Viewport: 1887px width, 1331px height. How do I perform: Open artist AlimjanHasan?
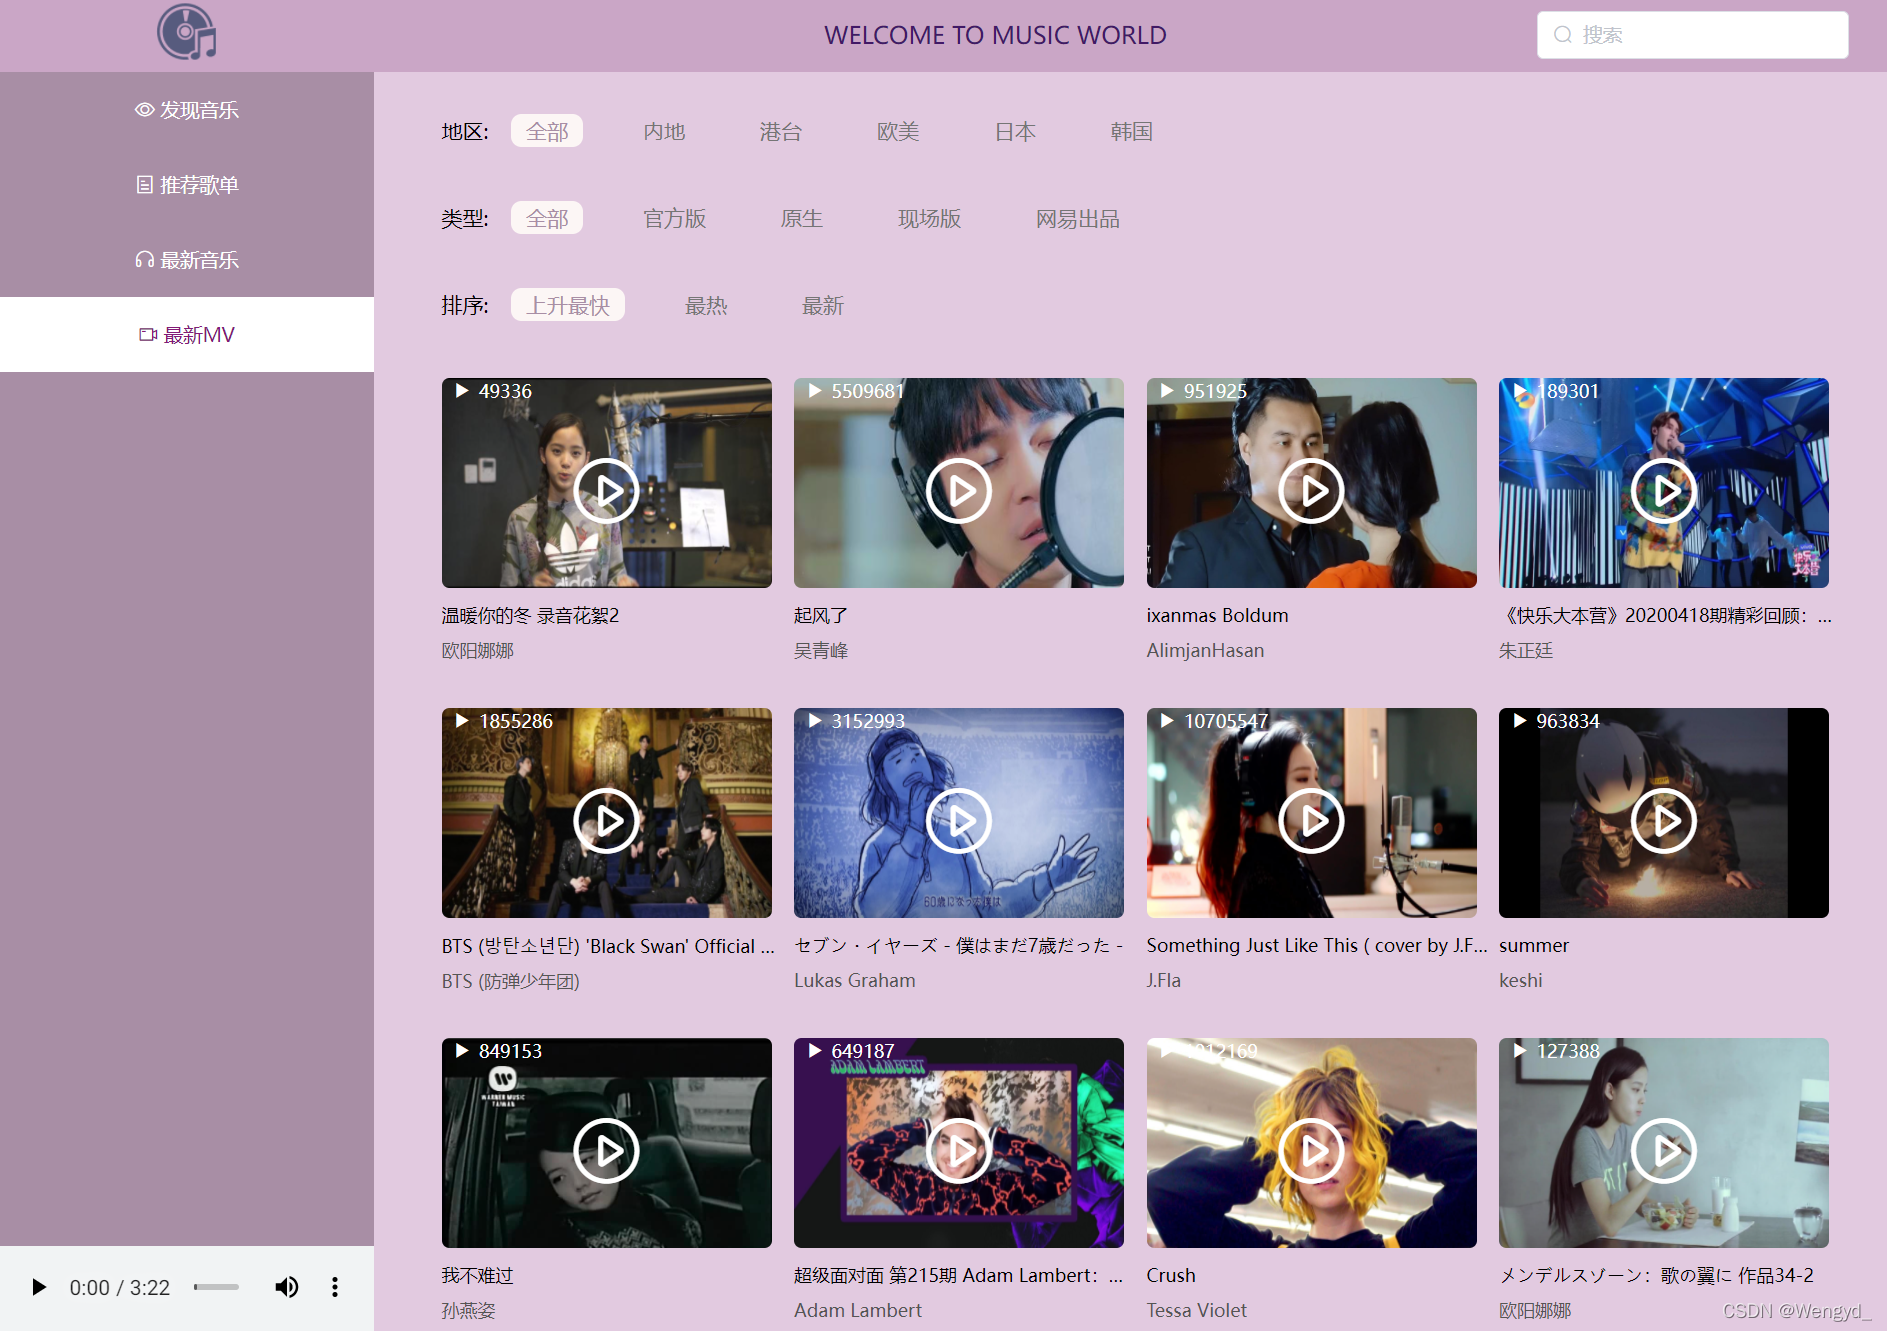pos(1205,651)
